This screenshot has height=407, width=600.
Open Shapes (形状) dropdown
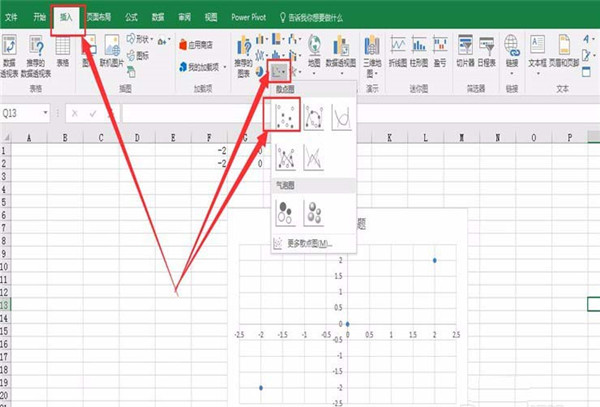pos(140,39)
